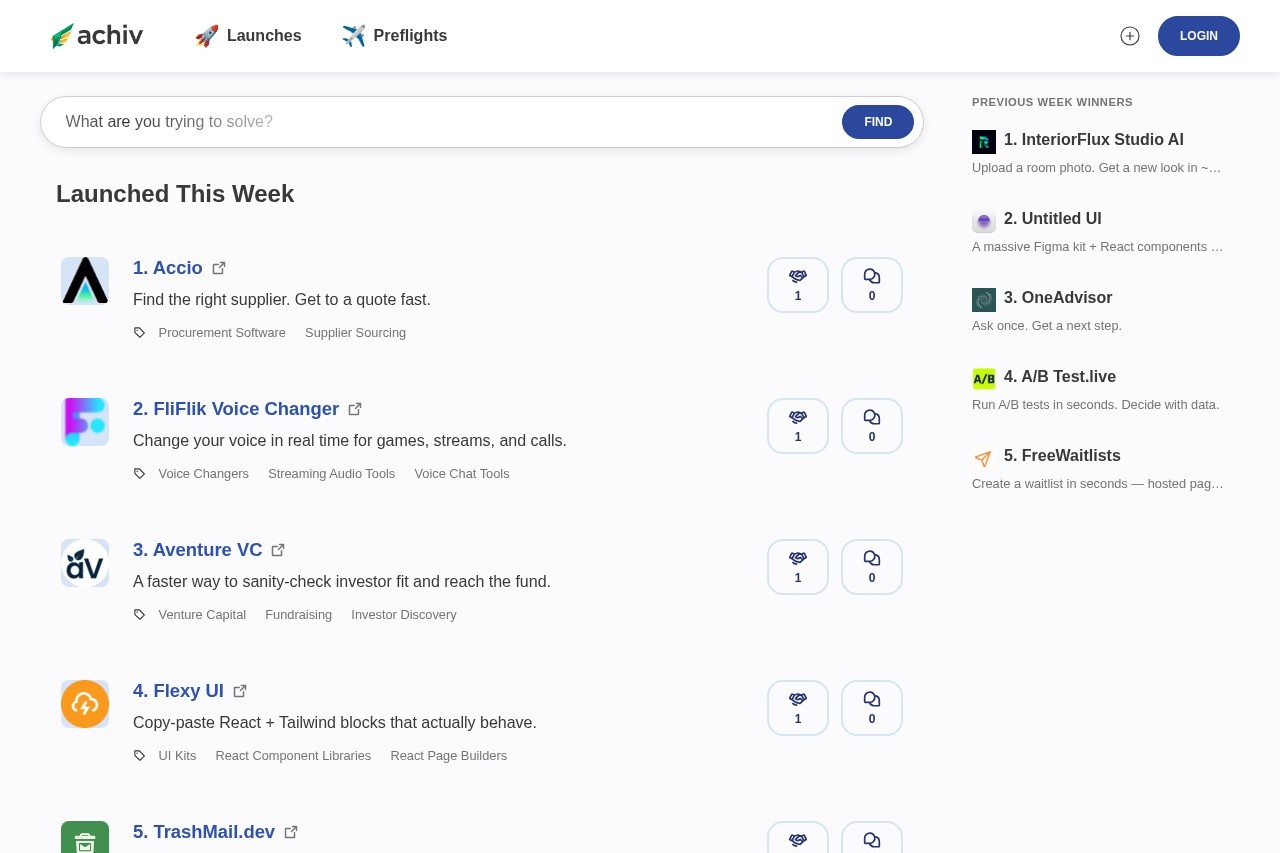Click the achiv logo in header
This screenshot has height=853, width=1280.
[x=97, y=36]
